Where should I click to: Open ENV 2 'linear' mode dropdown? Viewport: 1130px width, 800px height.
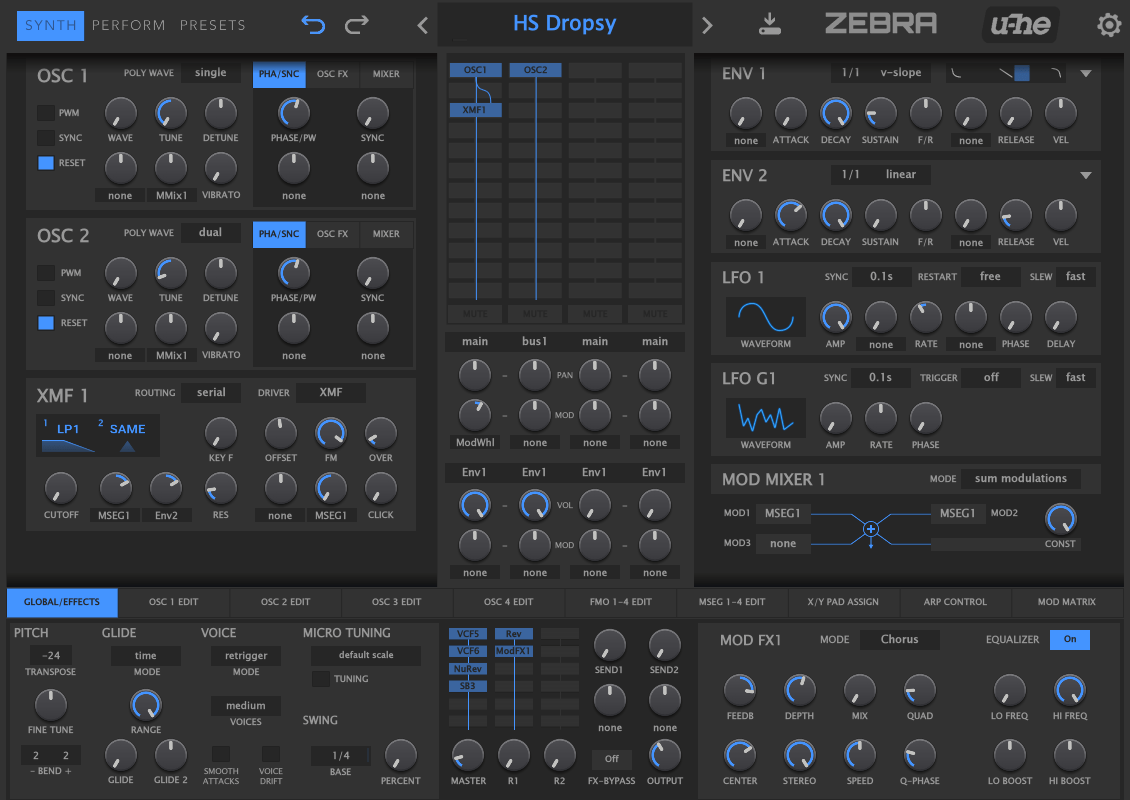[x=900, y=174]
